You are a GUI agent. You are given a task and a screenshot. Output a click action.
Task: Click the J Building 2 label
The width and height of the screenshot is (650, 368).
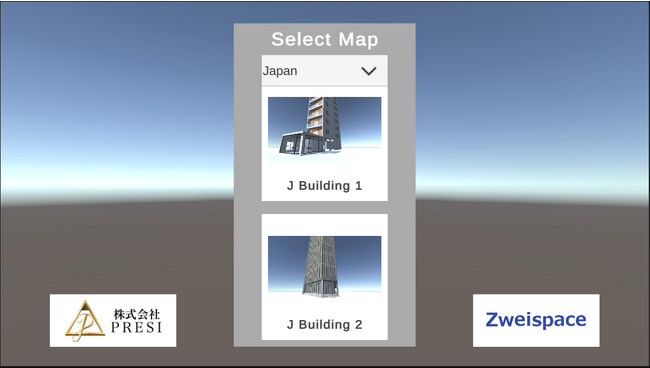point(325,324)
